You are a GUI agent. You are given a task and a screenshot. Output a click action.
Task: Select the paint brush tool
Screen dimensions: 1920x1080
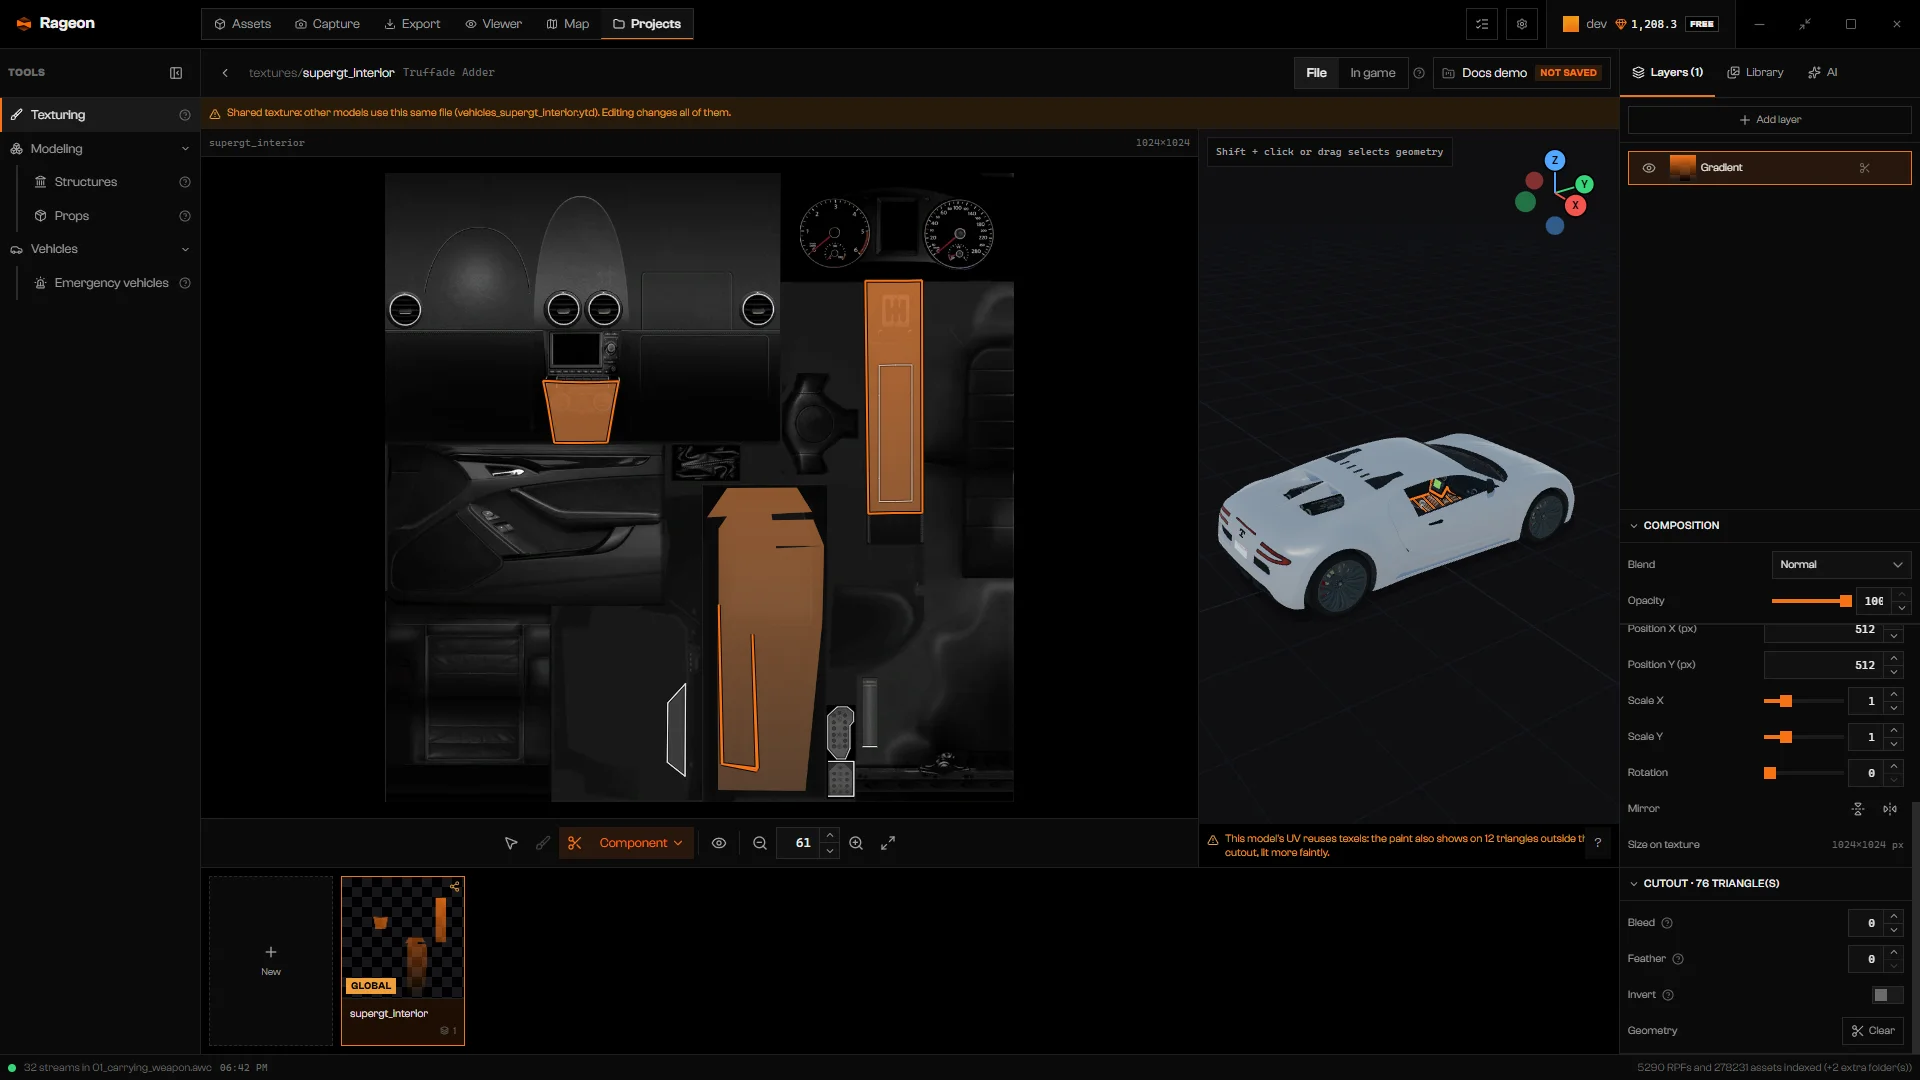point(543,843)
